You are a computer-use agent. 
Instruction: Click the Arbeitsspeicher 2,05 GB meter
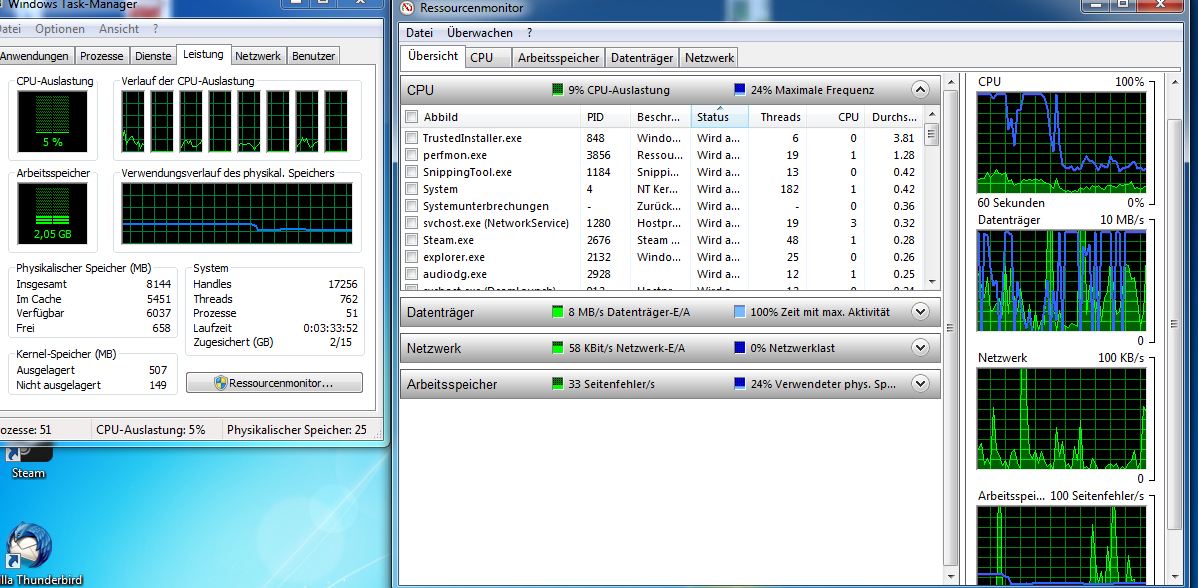click(52, 213)
